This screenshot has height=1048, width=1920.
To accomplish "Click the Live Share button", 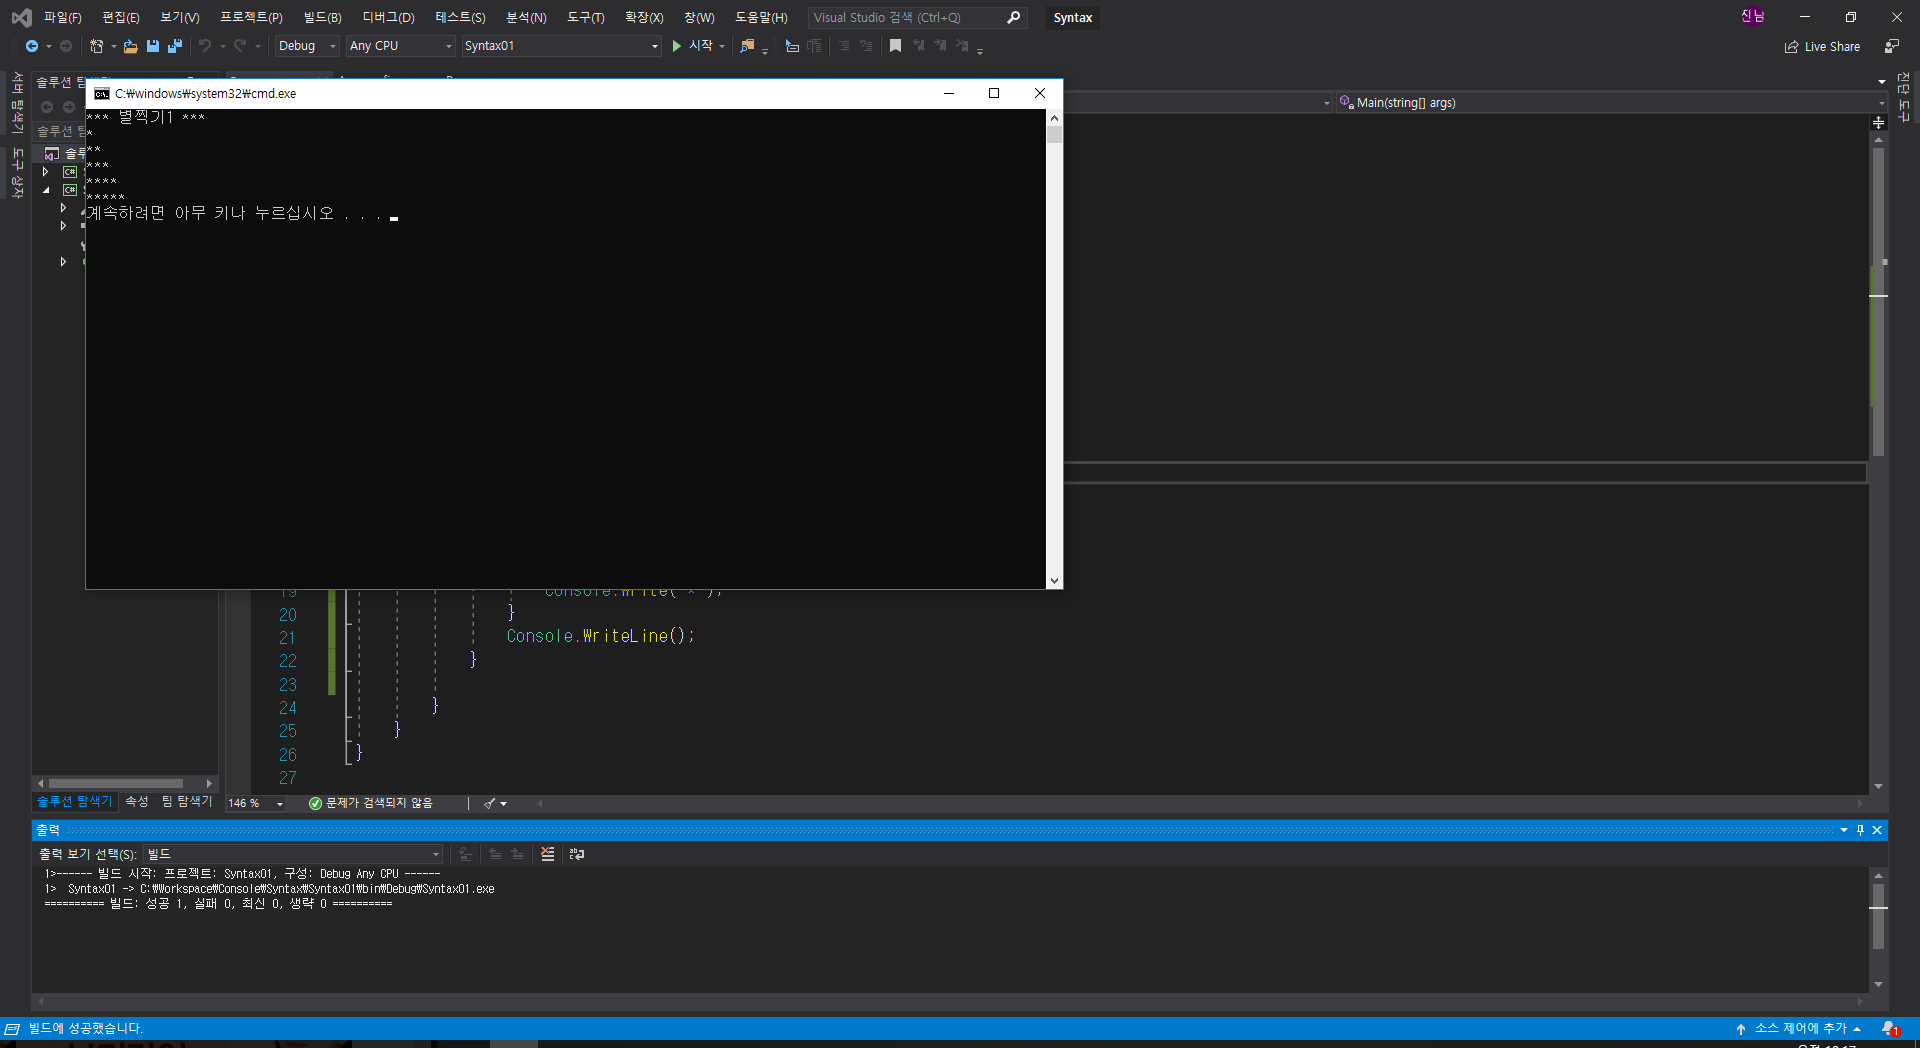I will (1822, 47).
